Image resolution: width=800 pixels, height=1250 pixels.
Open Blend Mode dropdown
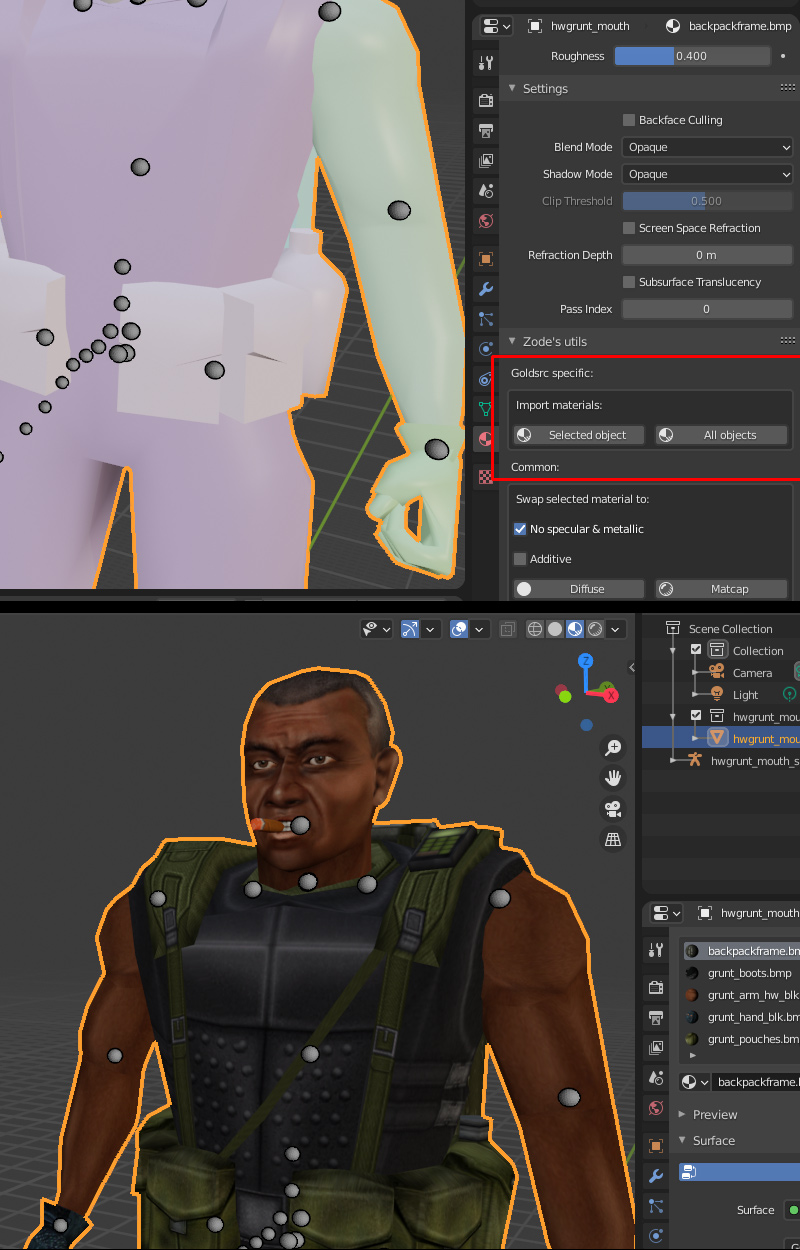708,147
